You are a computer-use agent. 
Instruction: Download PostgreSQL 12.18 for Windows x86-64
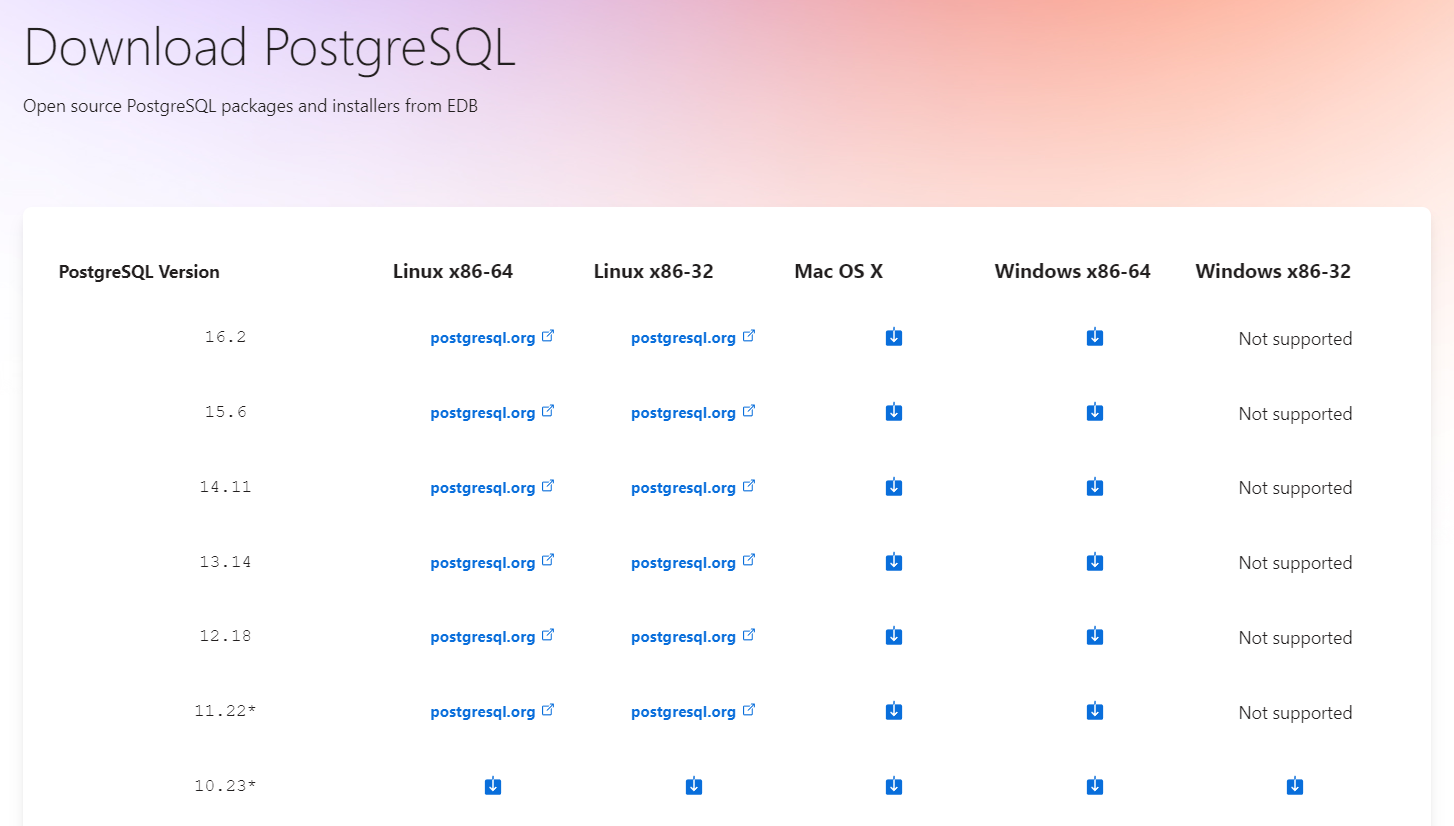1095,636
